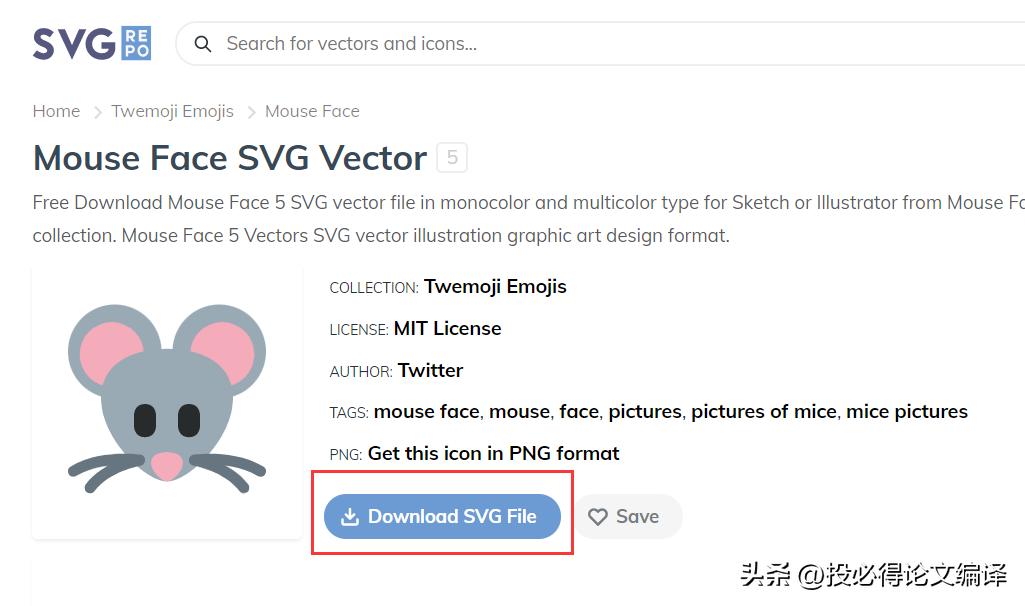Image resolution: width=1025 pixels, height=606 pixels.
Task: Go to Home breadcrumb
Action: 56,111
